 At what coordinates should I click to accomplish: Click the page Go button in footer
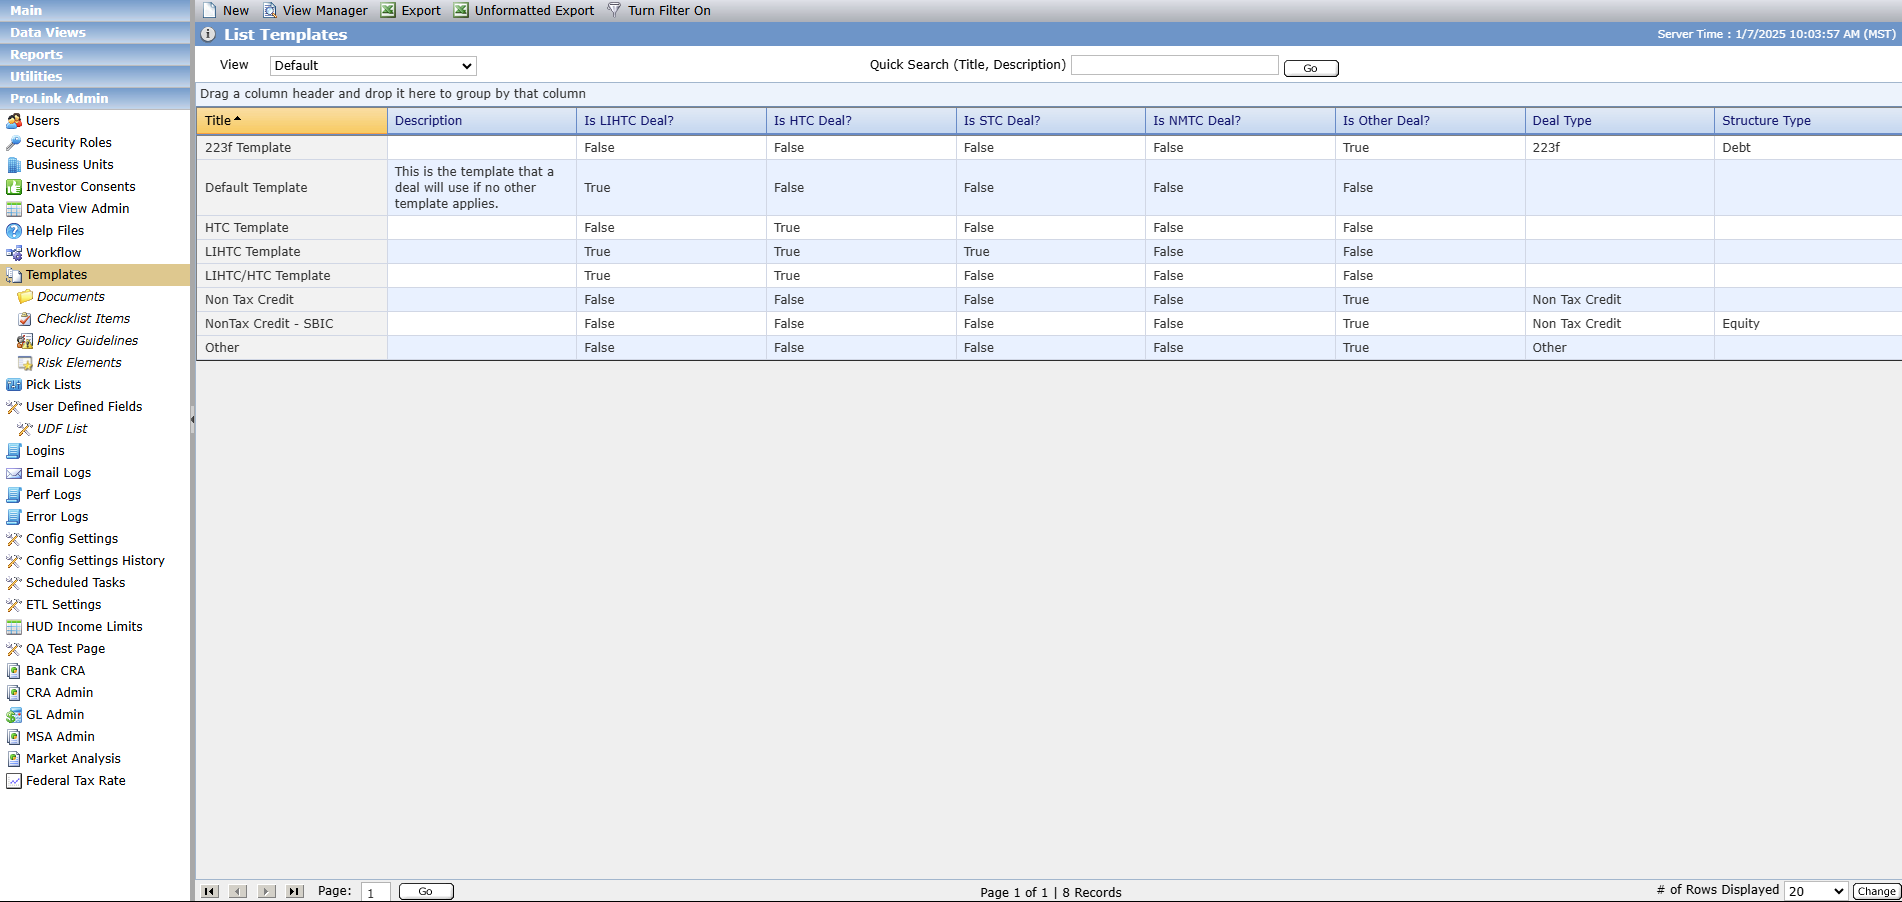(426, 891)
